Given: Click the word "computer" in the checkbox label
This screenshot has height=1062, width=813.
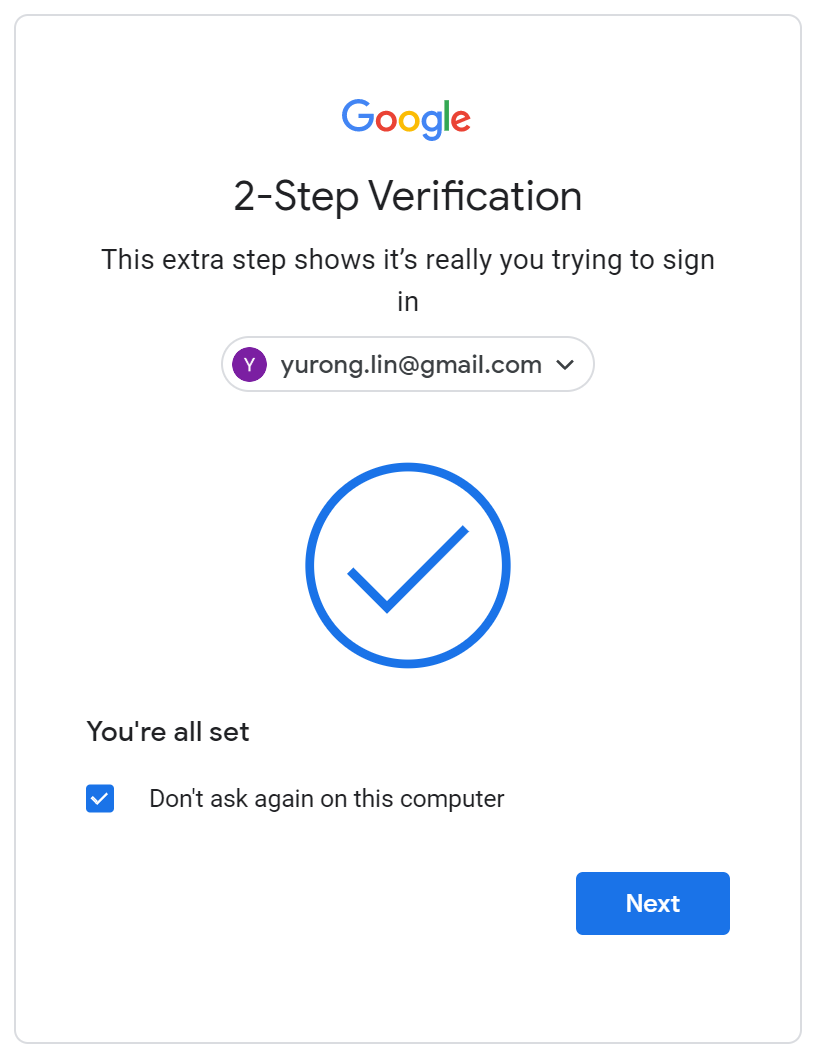Looking at the screenshot, I should pos(455,799).
